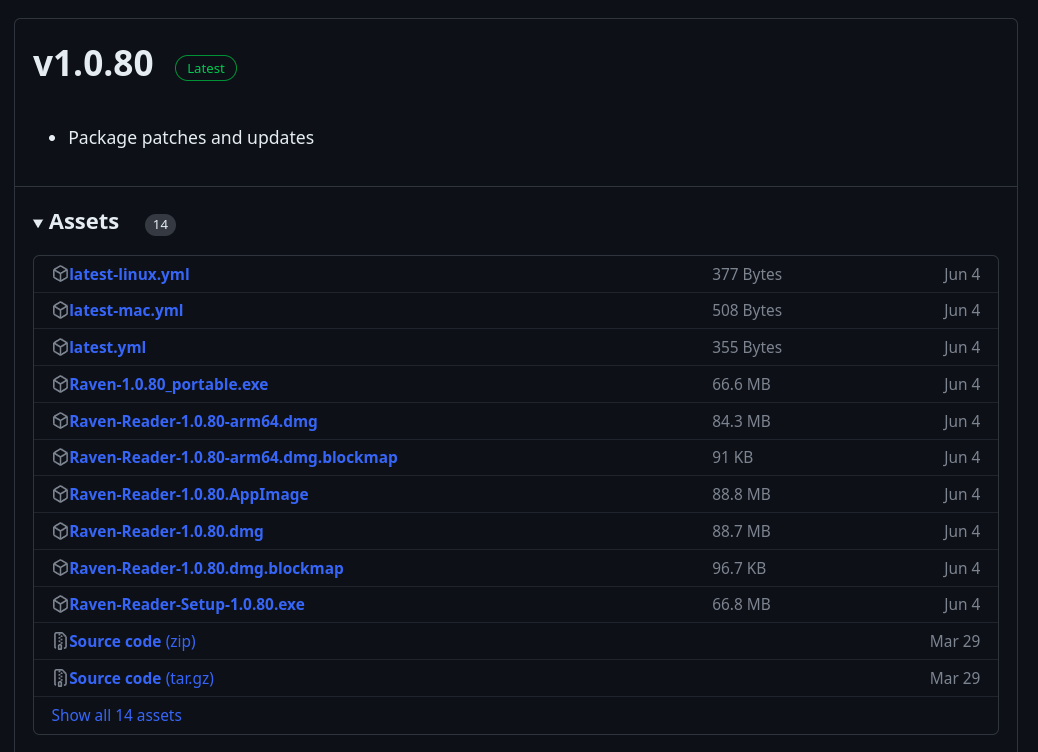Download Raven-Reader-1.0.80-arm64.dmg

tap(193, 421)
